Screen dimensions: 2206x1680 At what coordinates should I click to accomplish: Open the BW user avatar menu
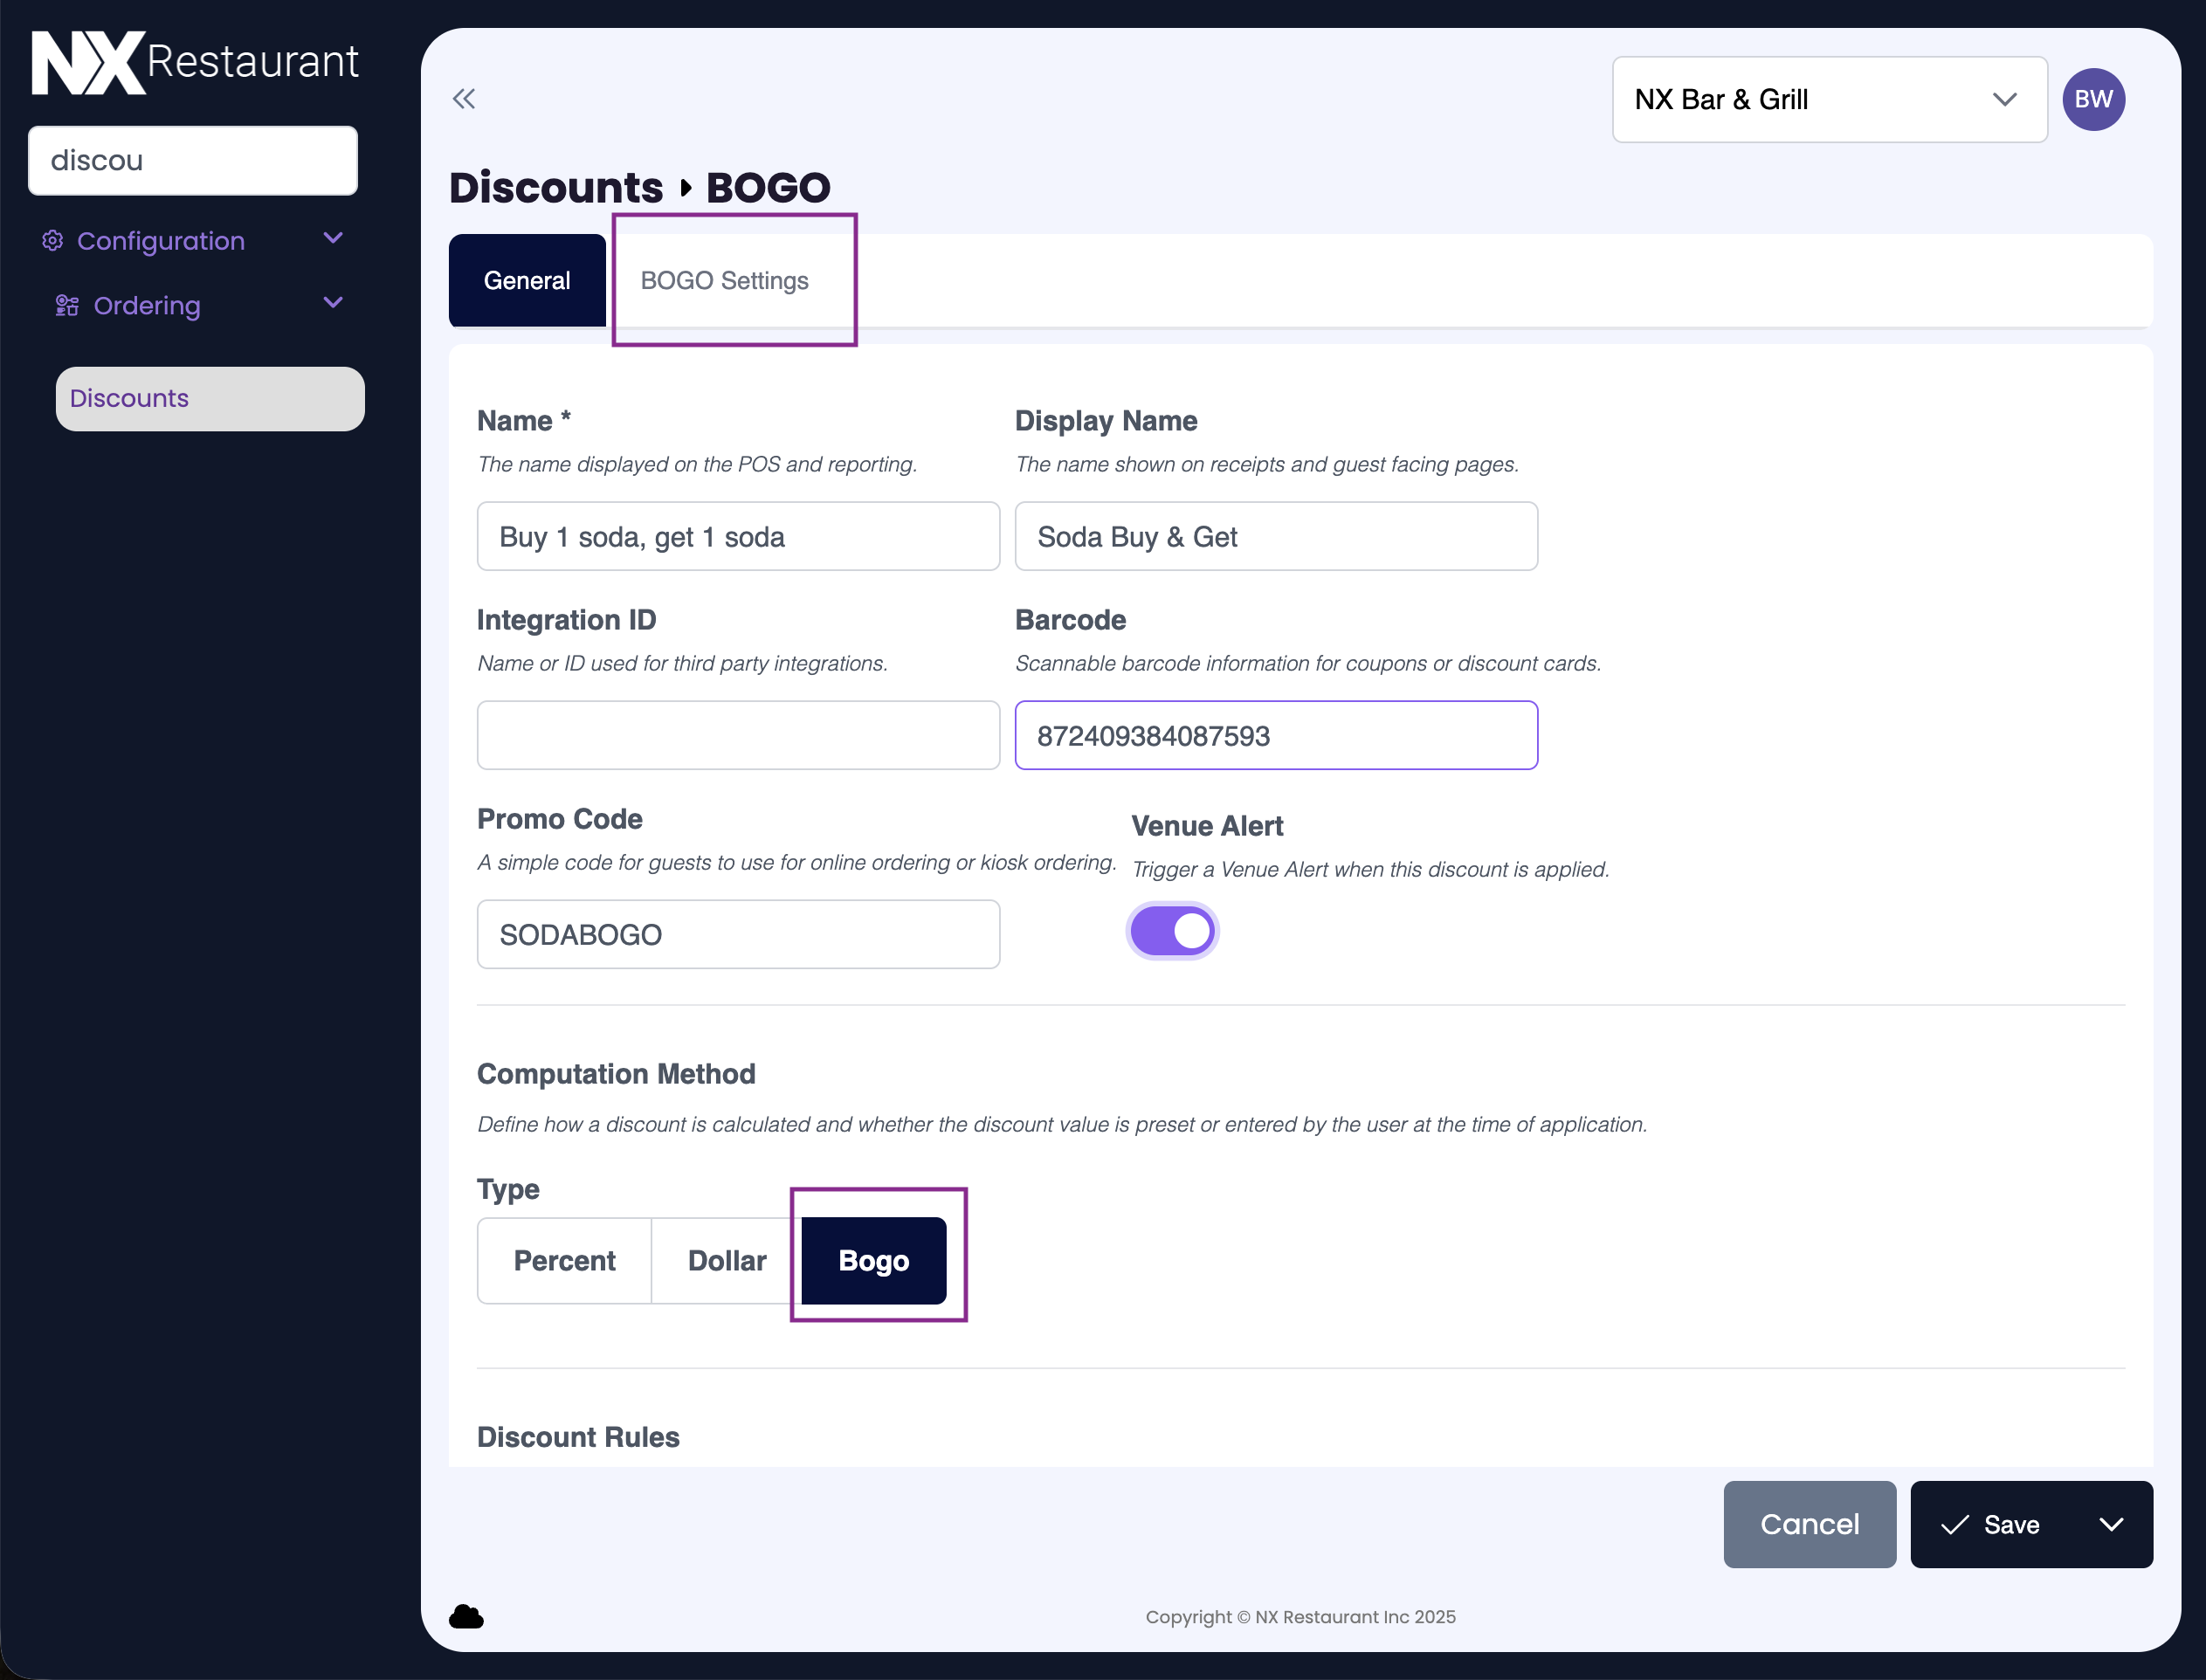pos(2093,99)
